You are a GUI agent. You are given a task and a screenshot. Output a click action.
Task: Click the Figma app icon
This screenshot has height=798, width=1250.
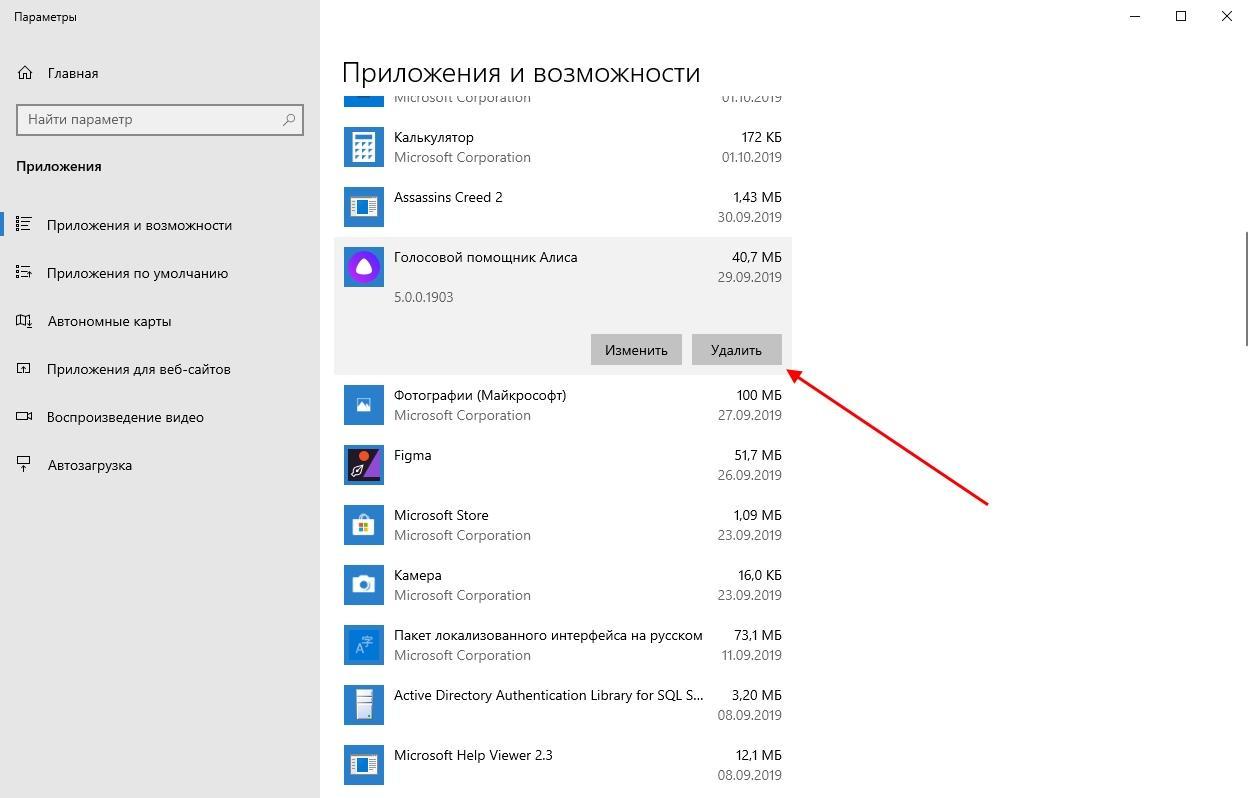click(x=364, y=465)
